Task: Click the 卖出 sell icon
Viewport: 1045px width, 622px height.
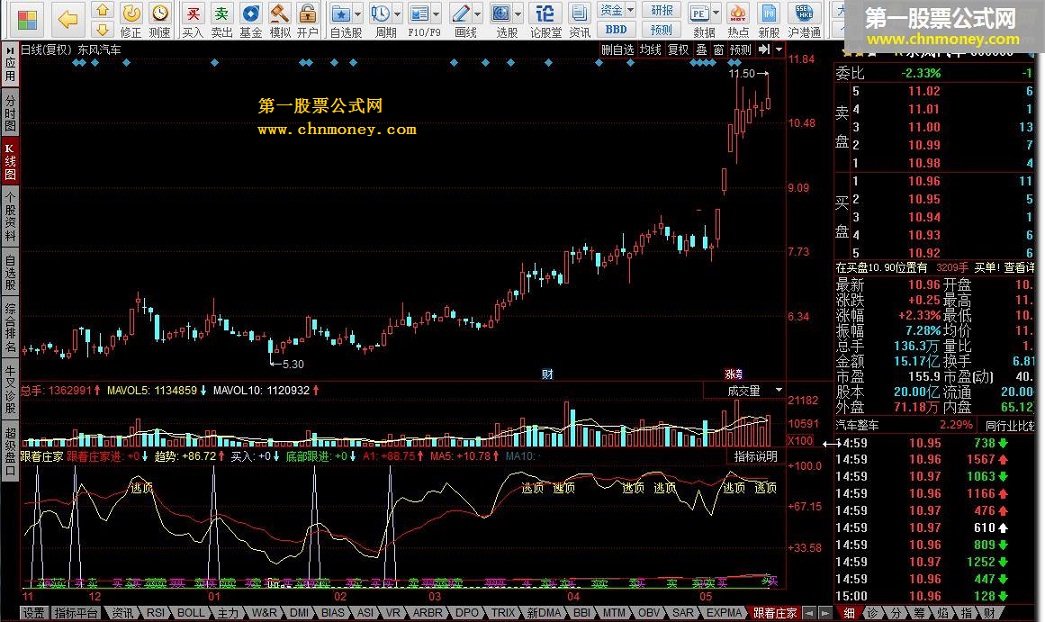Action: click(221, 20)
